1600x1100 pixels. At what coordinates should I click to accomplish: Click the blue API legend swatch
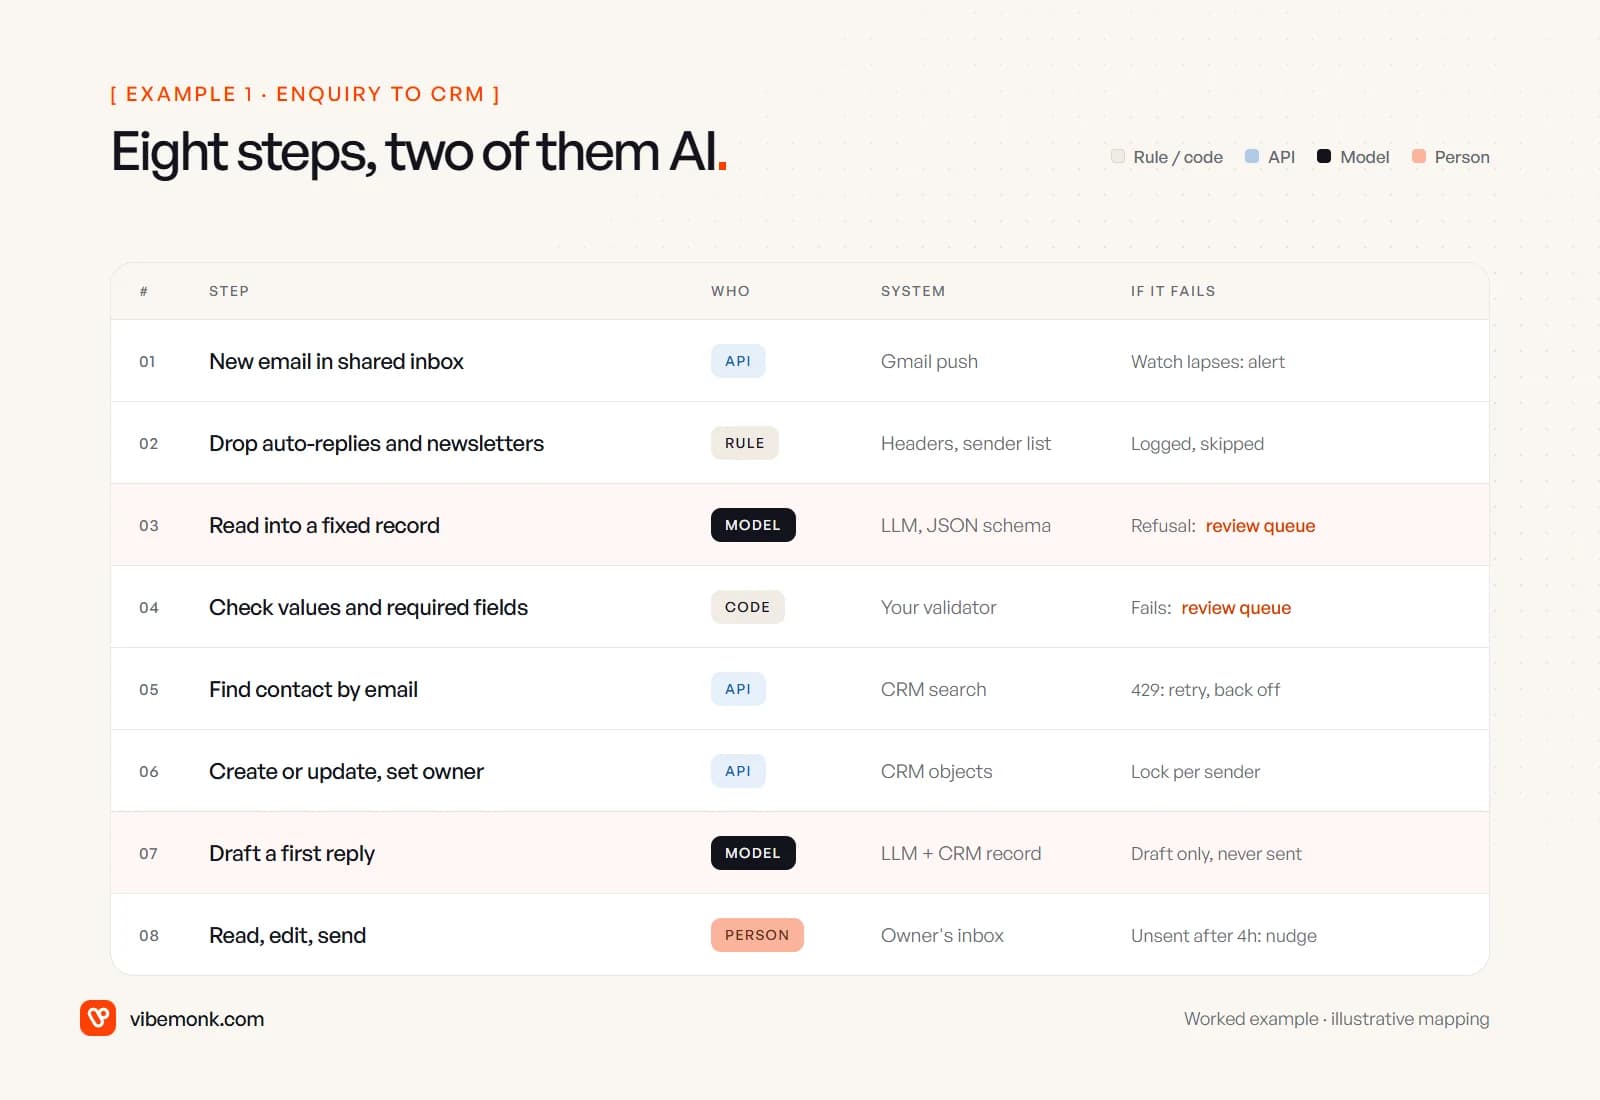[1252, 156]
